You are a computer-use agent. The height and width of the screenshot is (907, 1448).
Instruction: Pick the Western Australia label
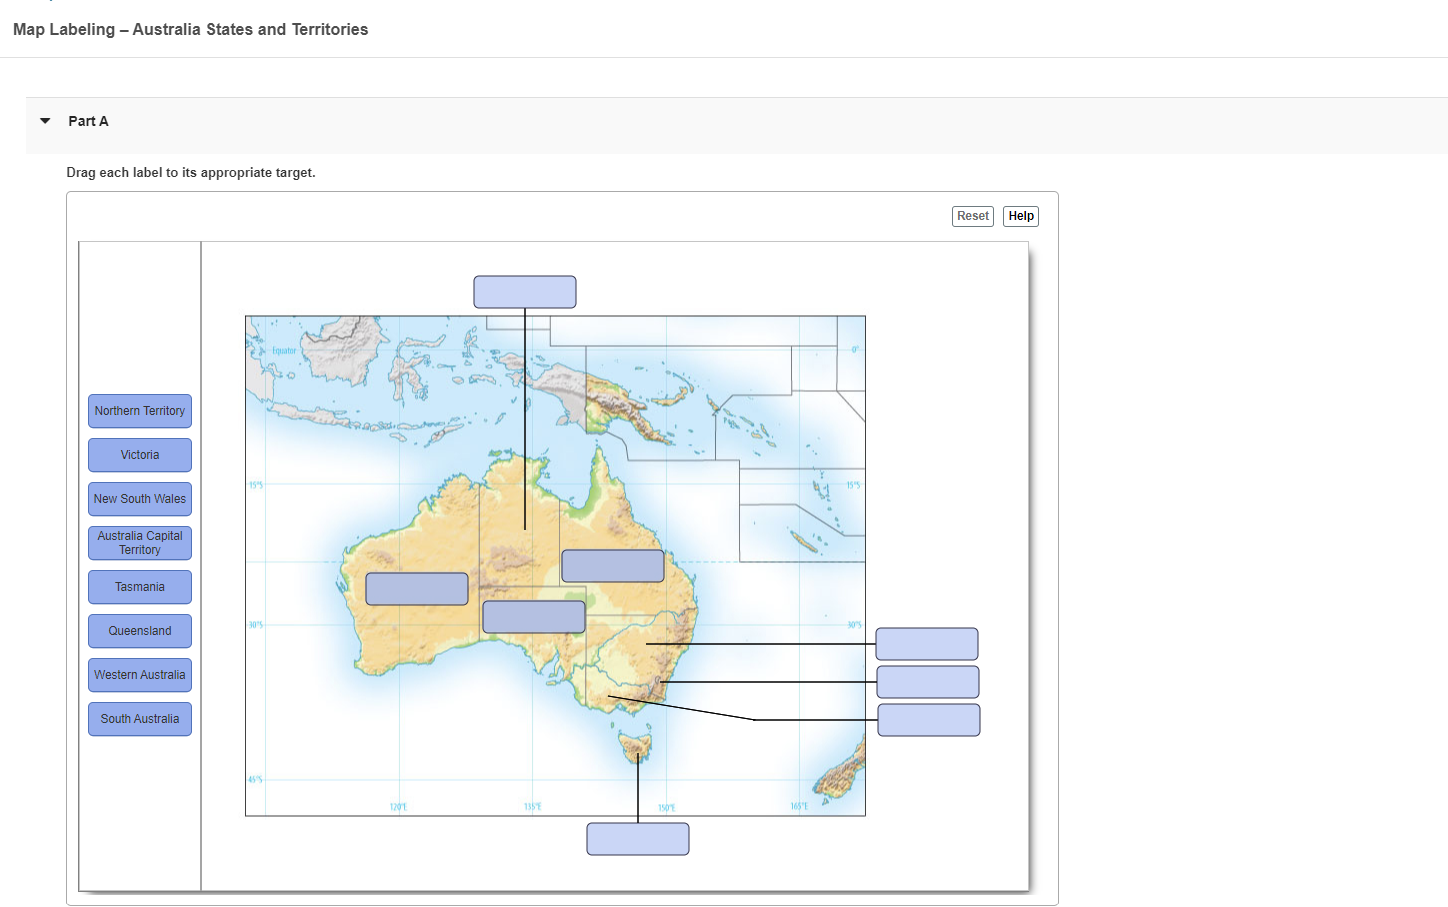pos(140,675)
